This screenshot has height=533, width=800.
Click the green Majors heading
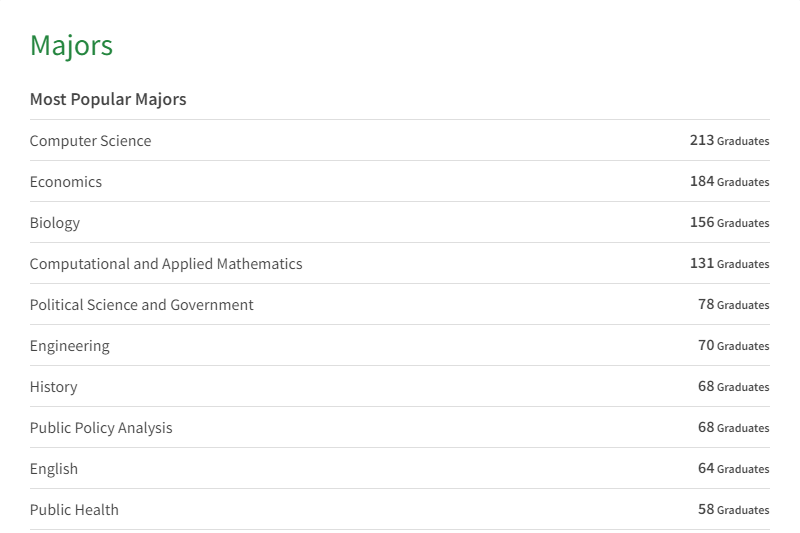click(71, 45)
